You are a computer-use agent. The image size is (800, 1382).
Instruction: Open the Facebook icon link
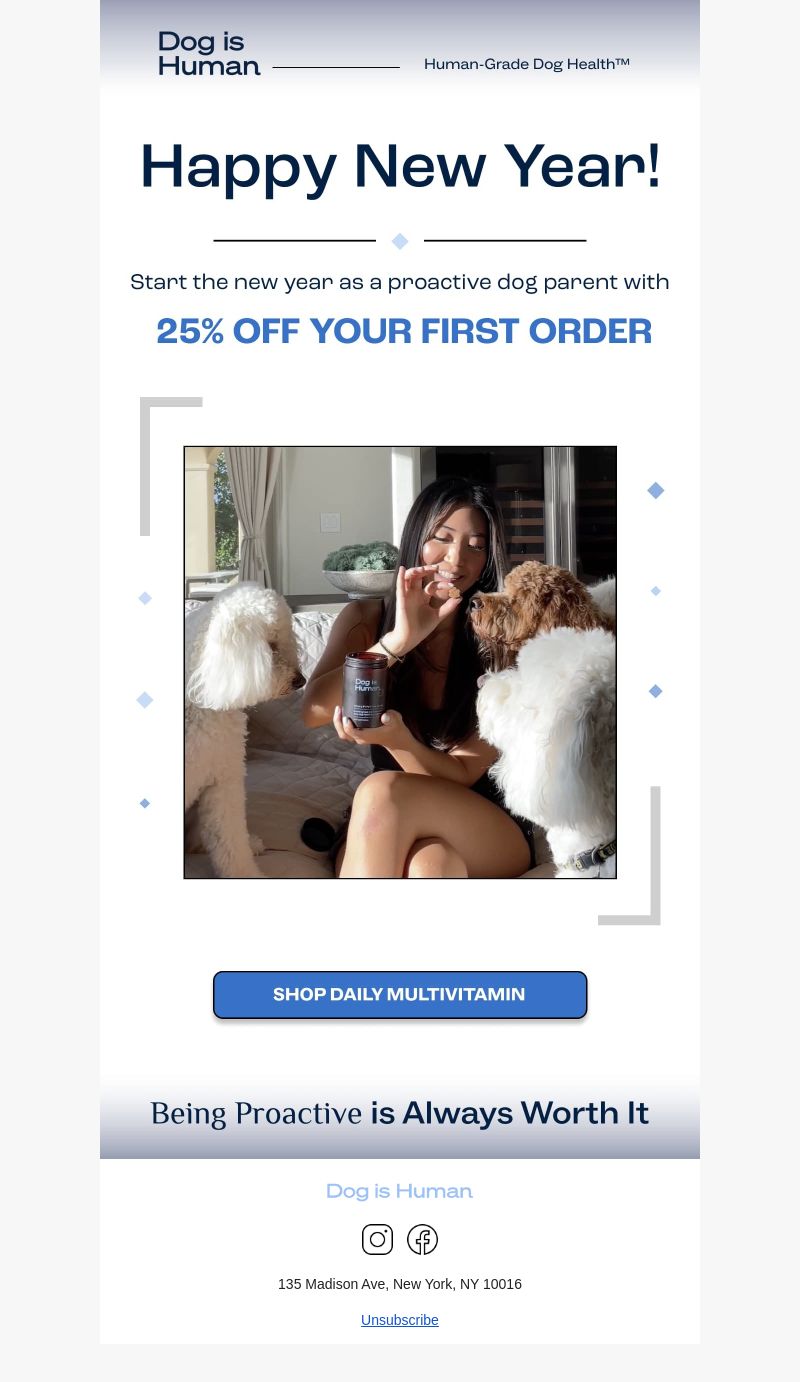pos(422,1239)
